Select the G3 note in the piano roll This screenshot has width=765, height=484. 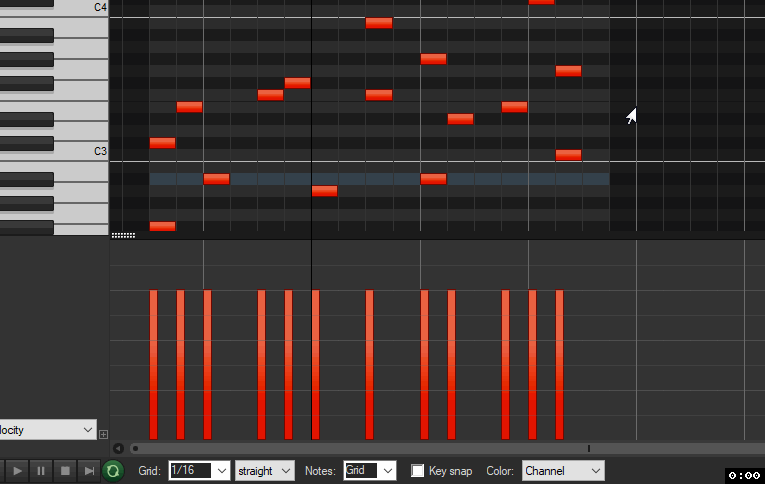click(568, 71)
